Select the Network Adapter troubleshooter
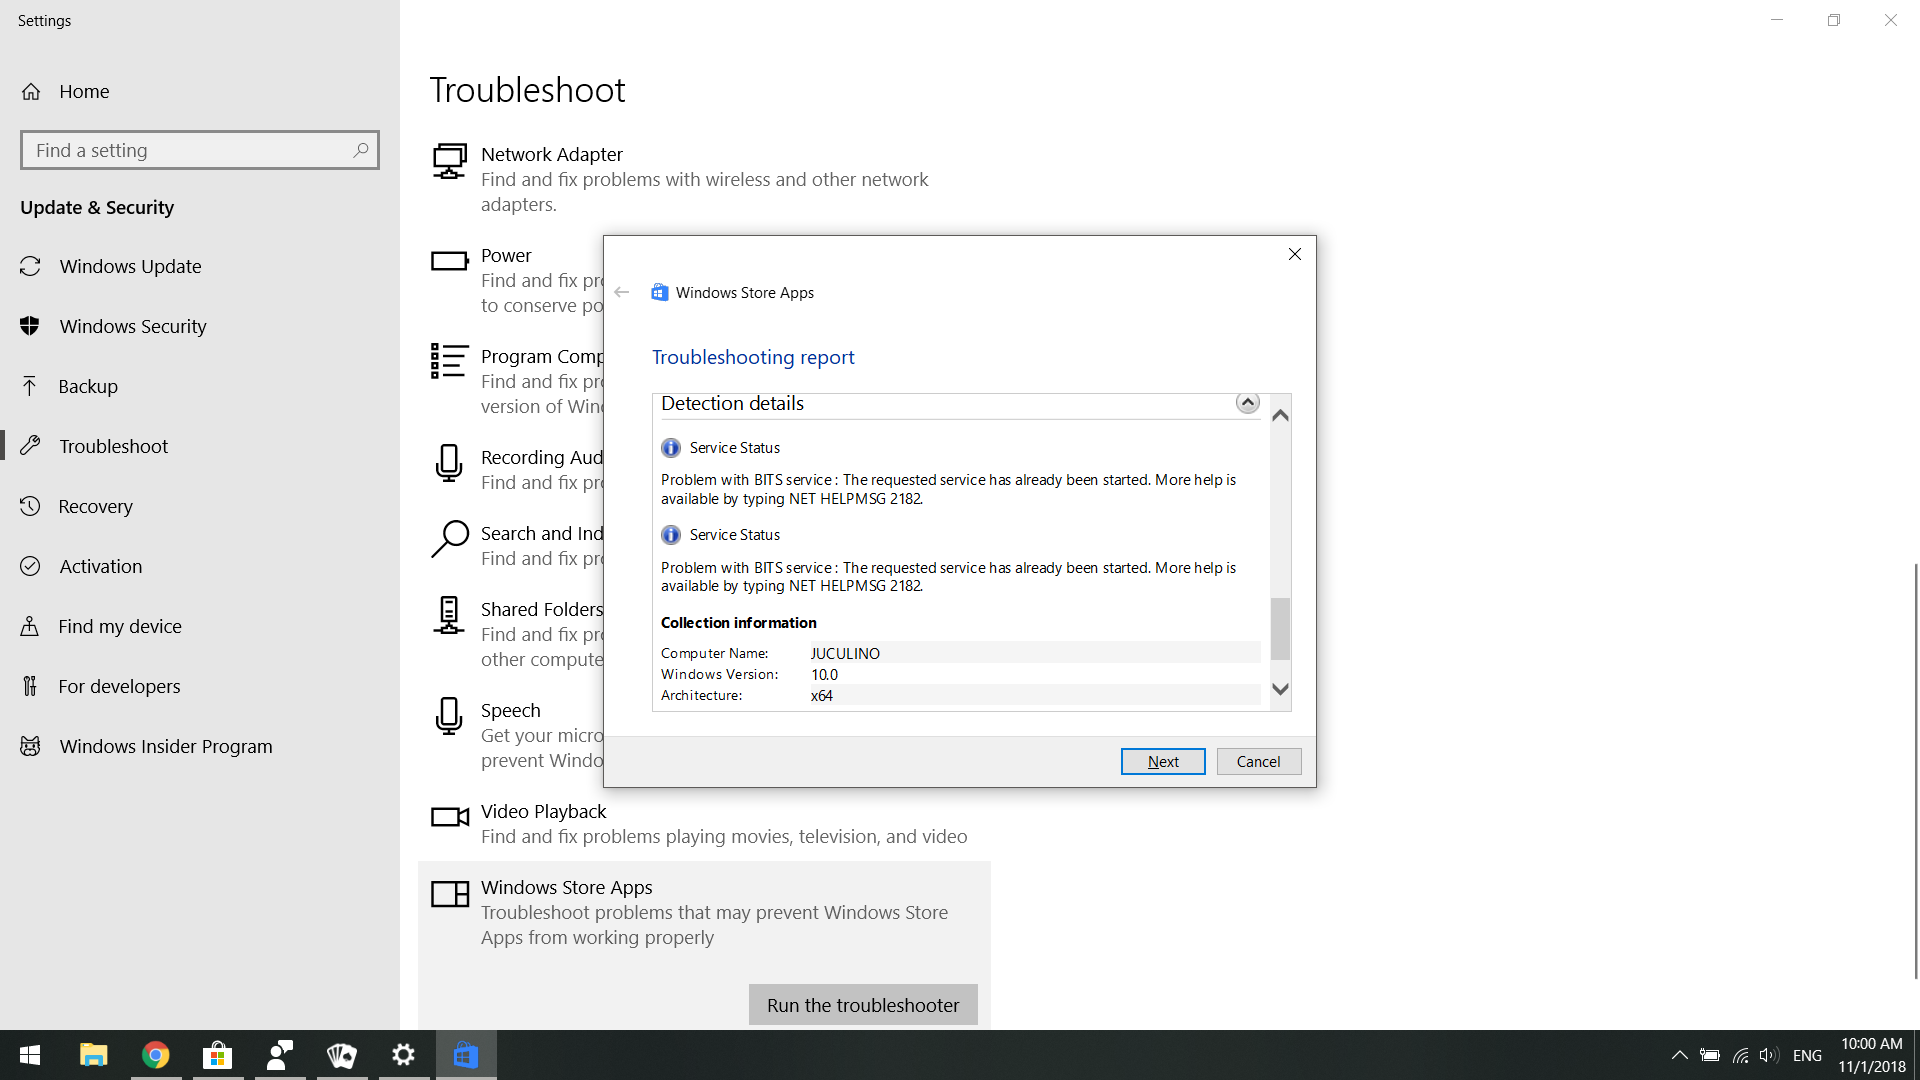The width and height of the screenshot is (1920, 1080). pyautogui.click(x=704, y=179)
